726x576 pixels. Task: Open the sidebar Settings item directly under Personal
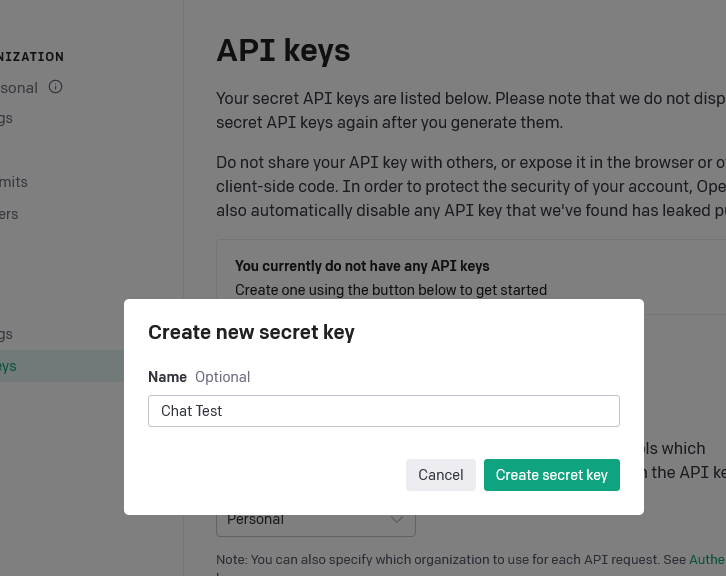[x=6, y=119]
